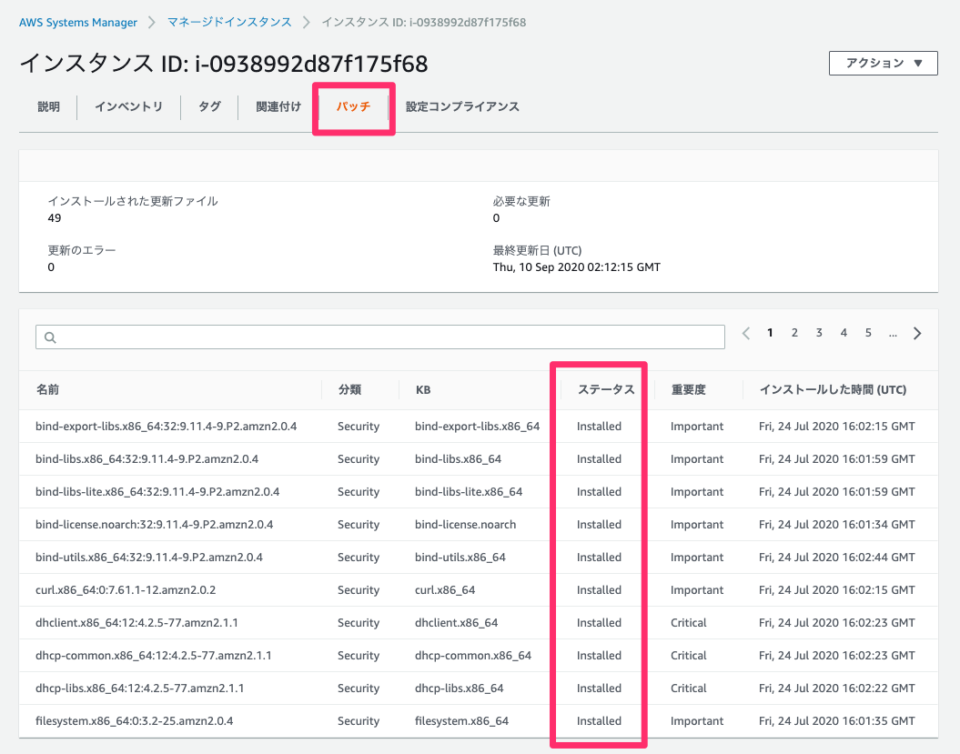Go to next page using right chevron

tap(917, 332)
